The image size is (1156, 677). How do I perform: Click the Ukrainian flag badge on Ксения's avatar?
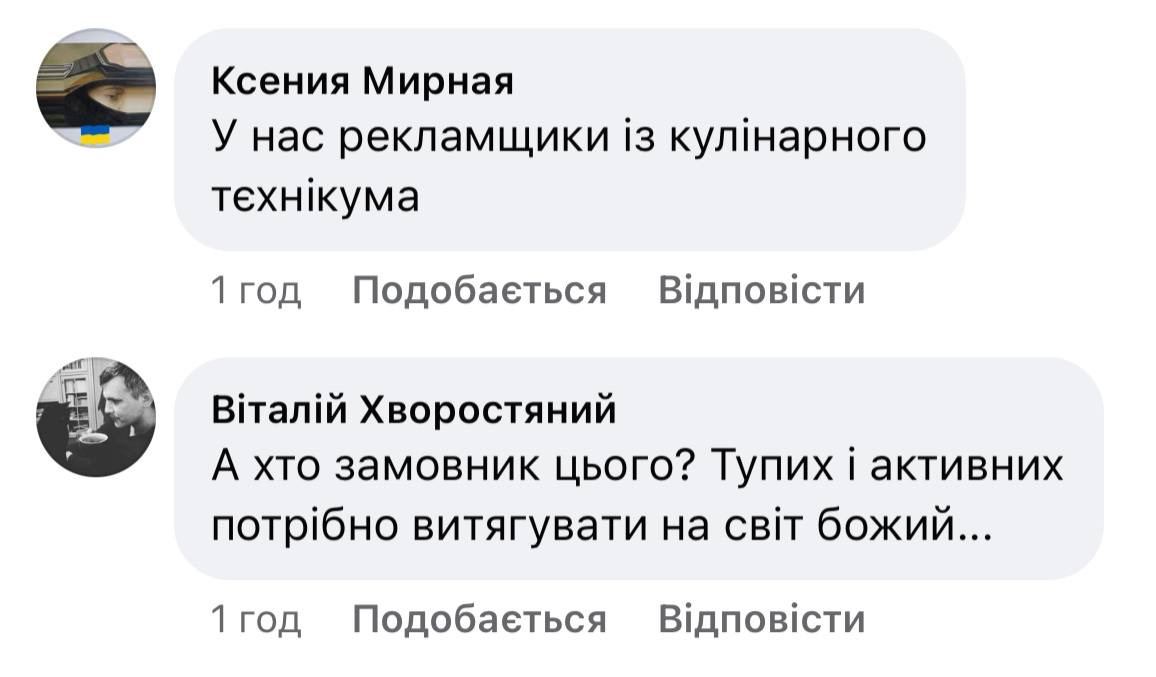point(95,135)
